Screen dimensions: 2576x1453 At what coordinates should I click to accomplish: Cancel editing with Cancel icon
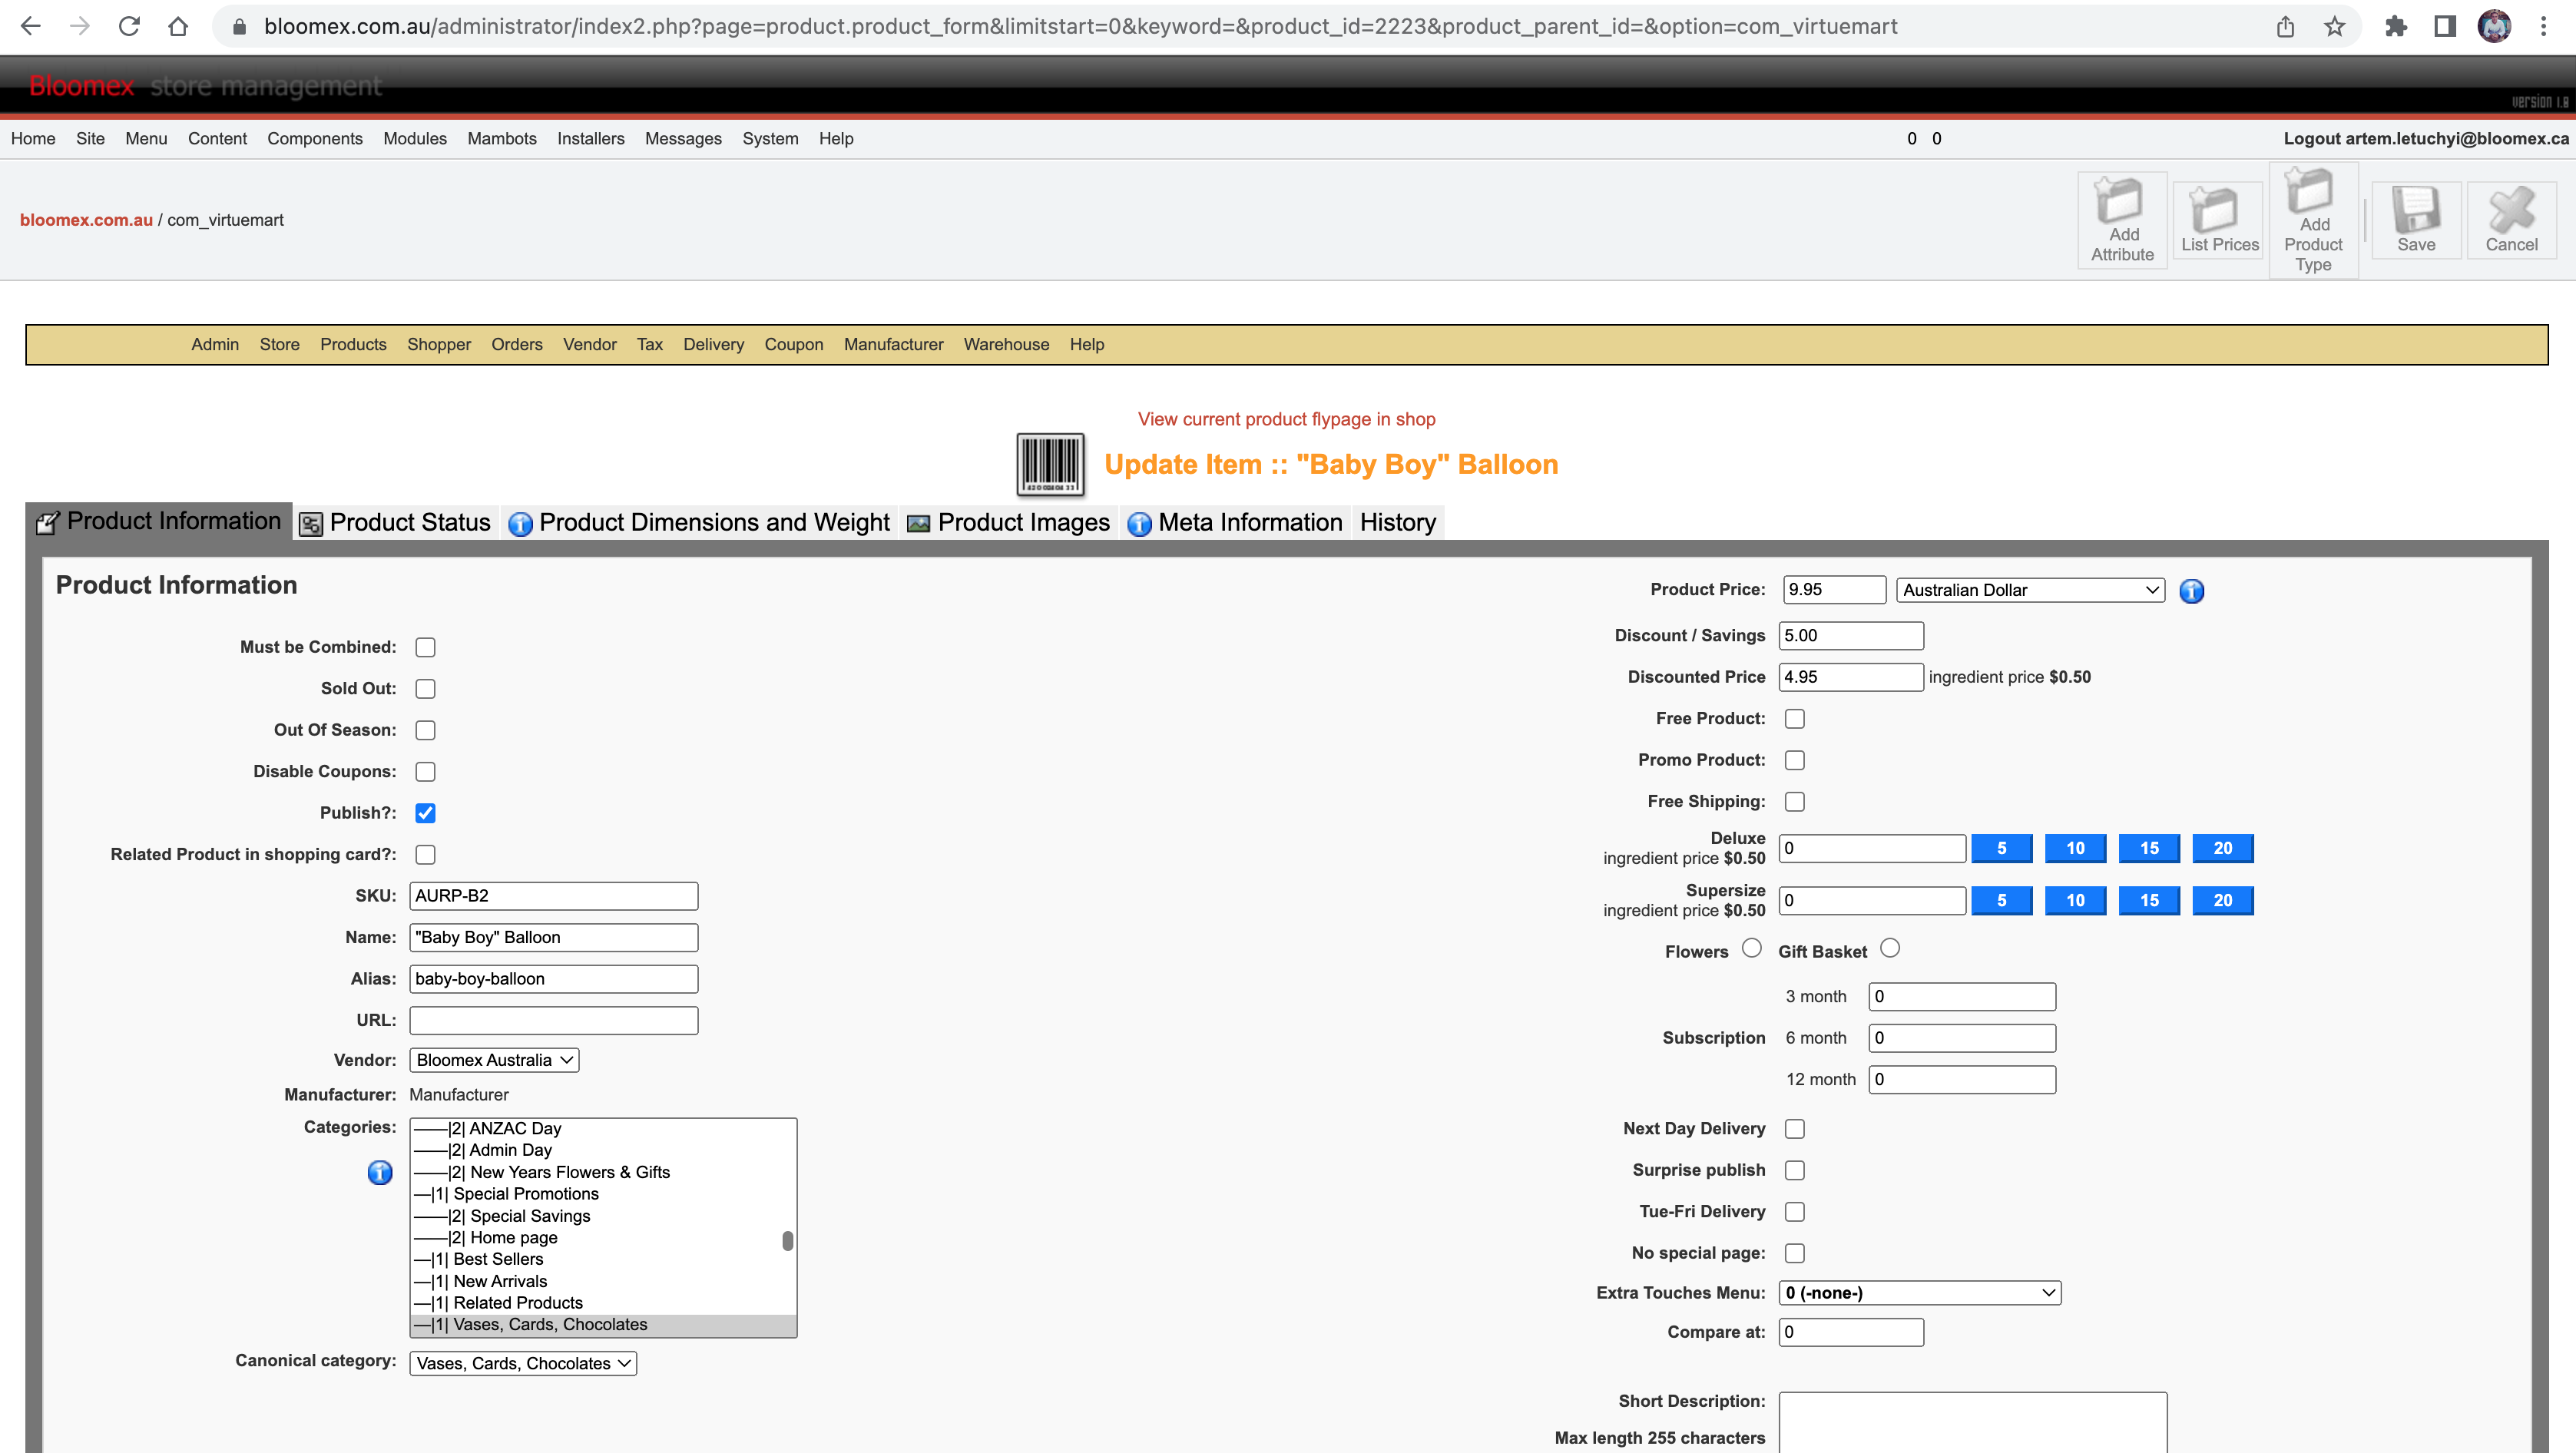[2511, 220]
